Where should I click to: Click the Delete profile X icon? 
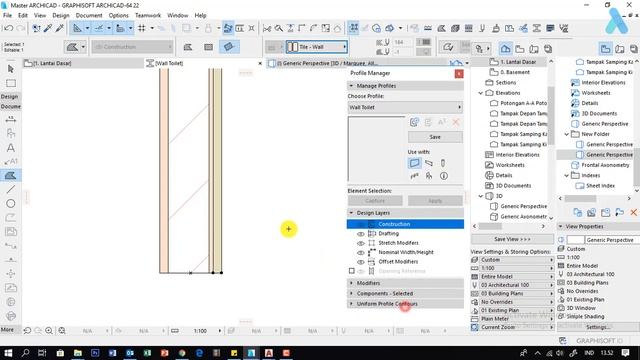point(456,122)
